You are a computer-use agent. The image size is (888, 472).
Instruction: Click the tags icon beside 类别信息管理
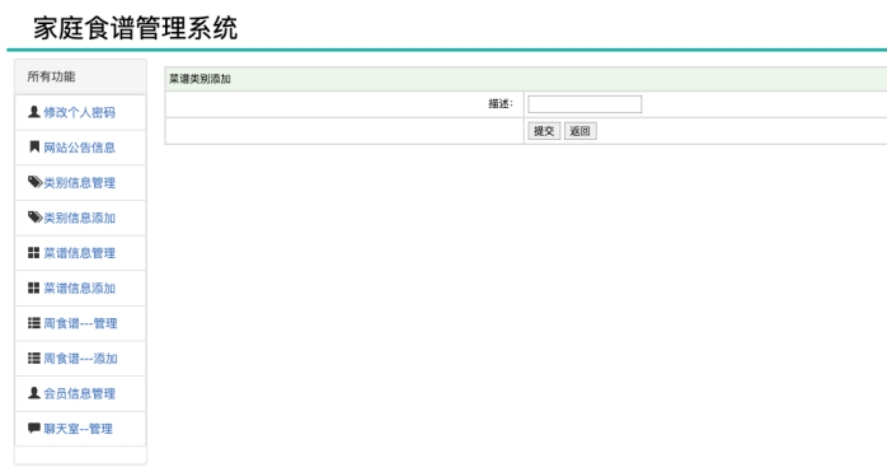coord(35,182)
